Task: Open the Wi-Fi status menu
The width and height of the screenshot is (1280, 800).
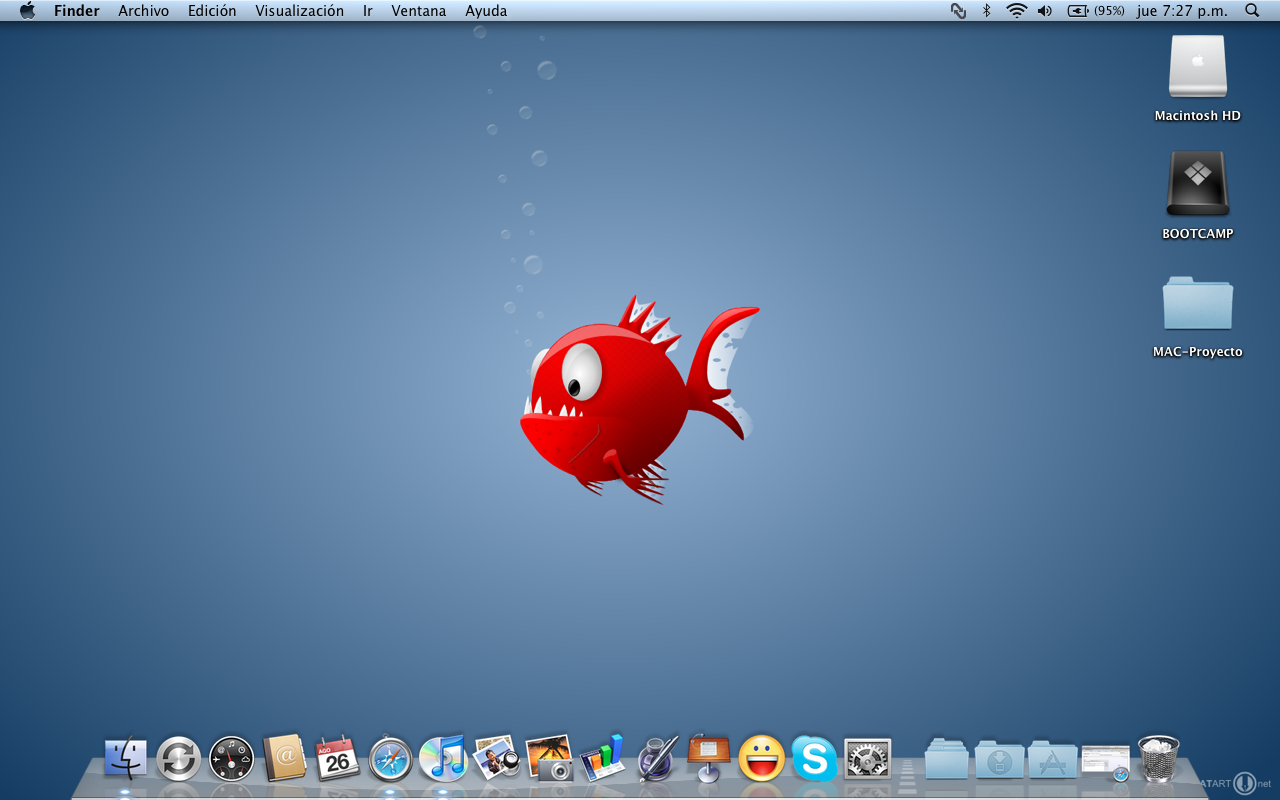Action: click(x=1017, y=11)
